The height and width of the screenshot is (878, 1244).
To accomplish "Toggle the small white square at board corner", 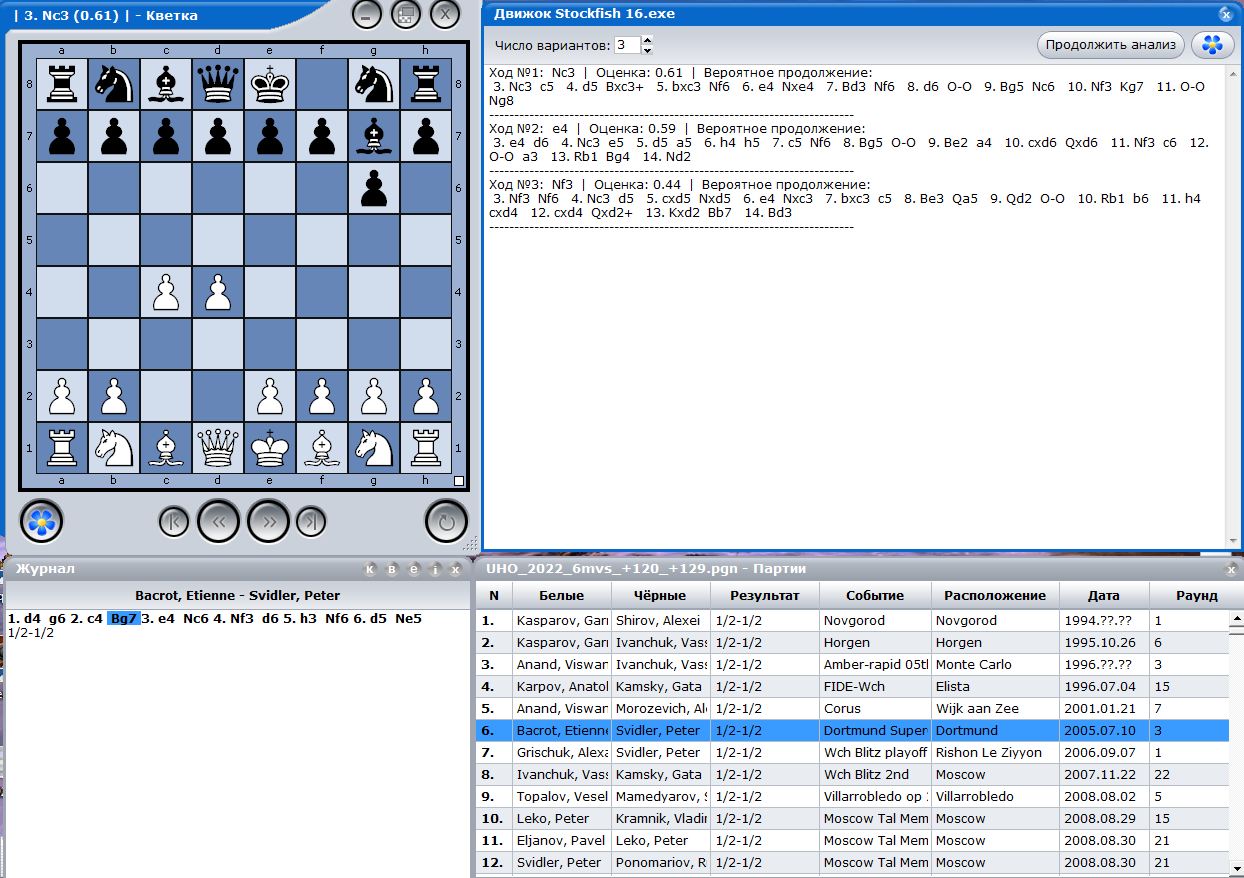I will tap(459, 481).
